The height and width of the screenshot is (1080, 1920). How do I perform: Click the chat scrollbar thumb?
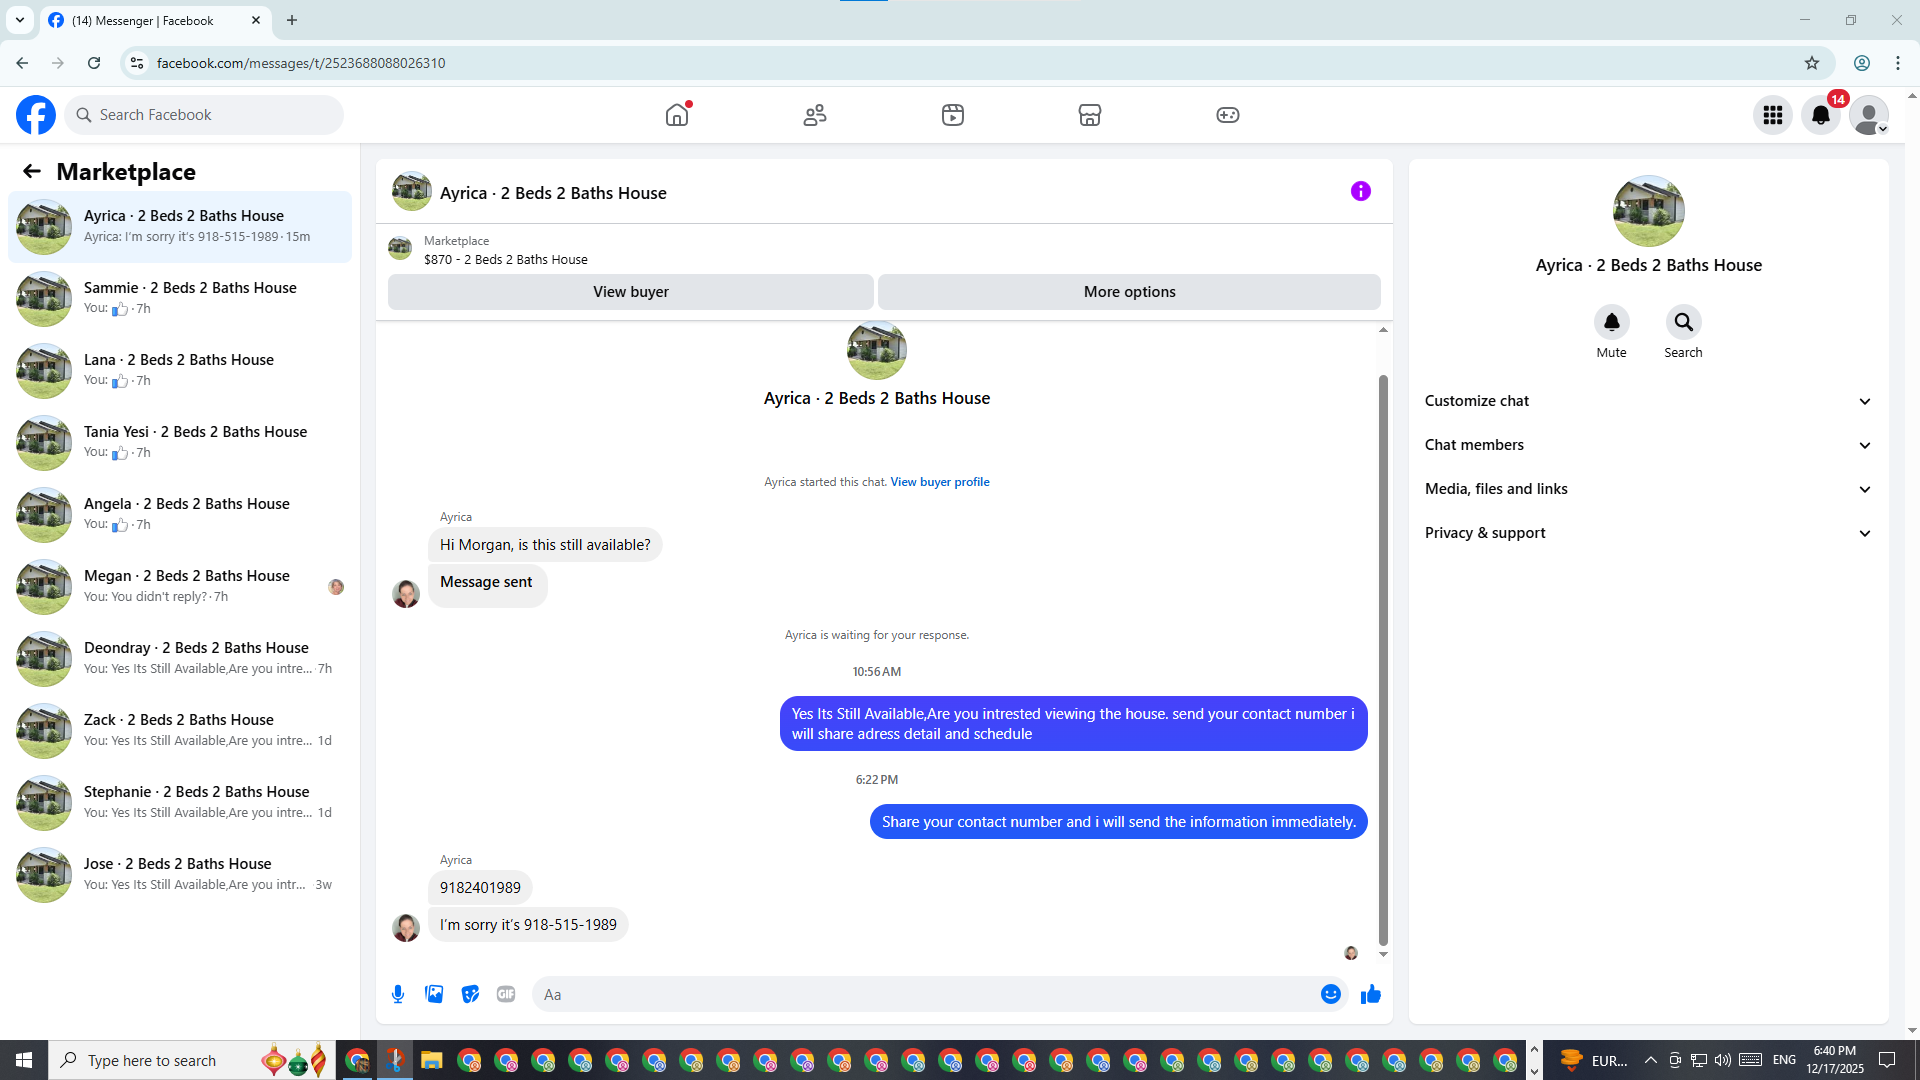tap(1383, 660)
